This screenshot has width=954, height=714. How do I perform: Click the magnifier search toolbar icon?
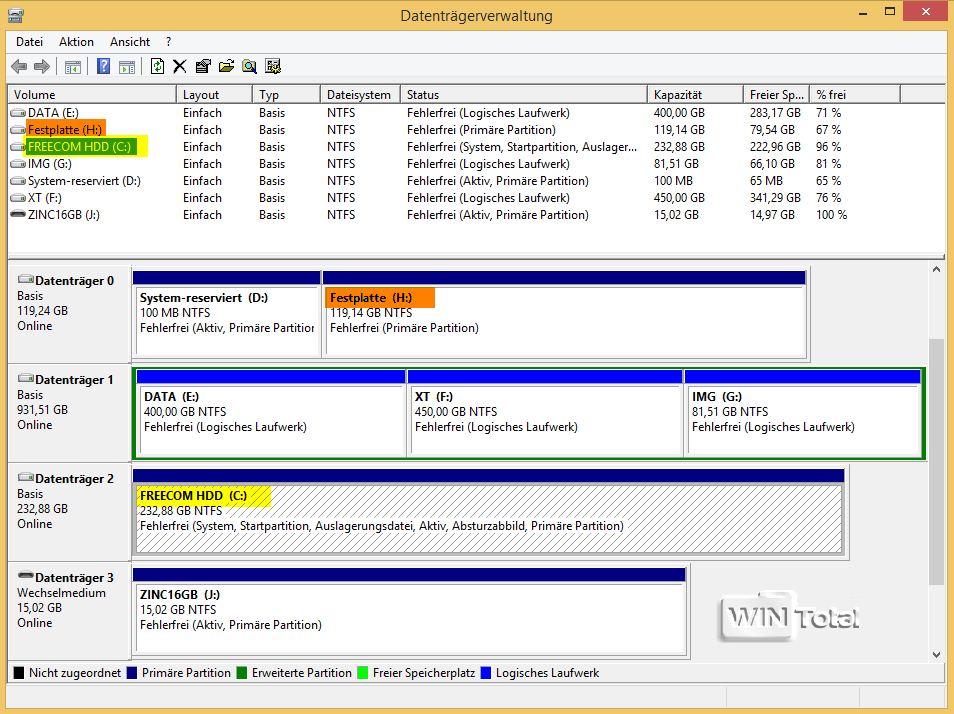(249, 67)
